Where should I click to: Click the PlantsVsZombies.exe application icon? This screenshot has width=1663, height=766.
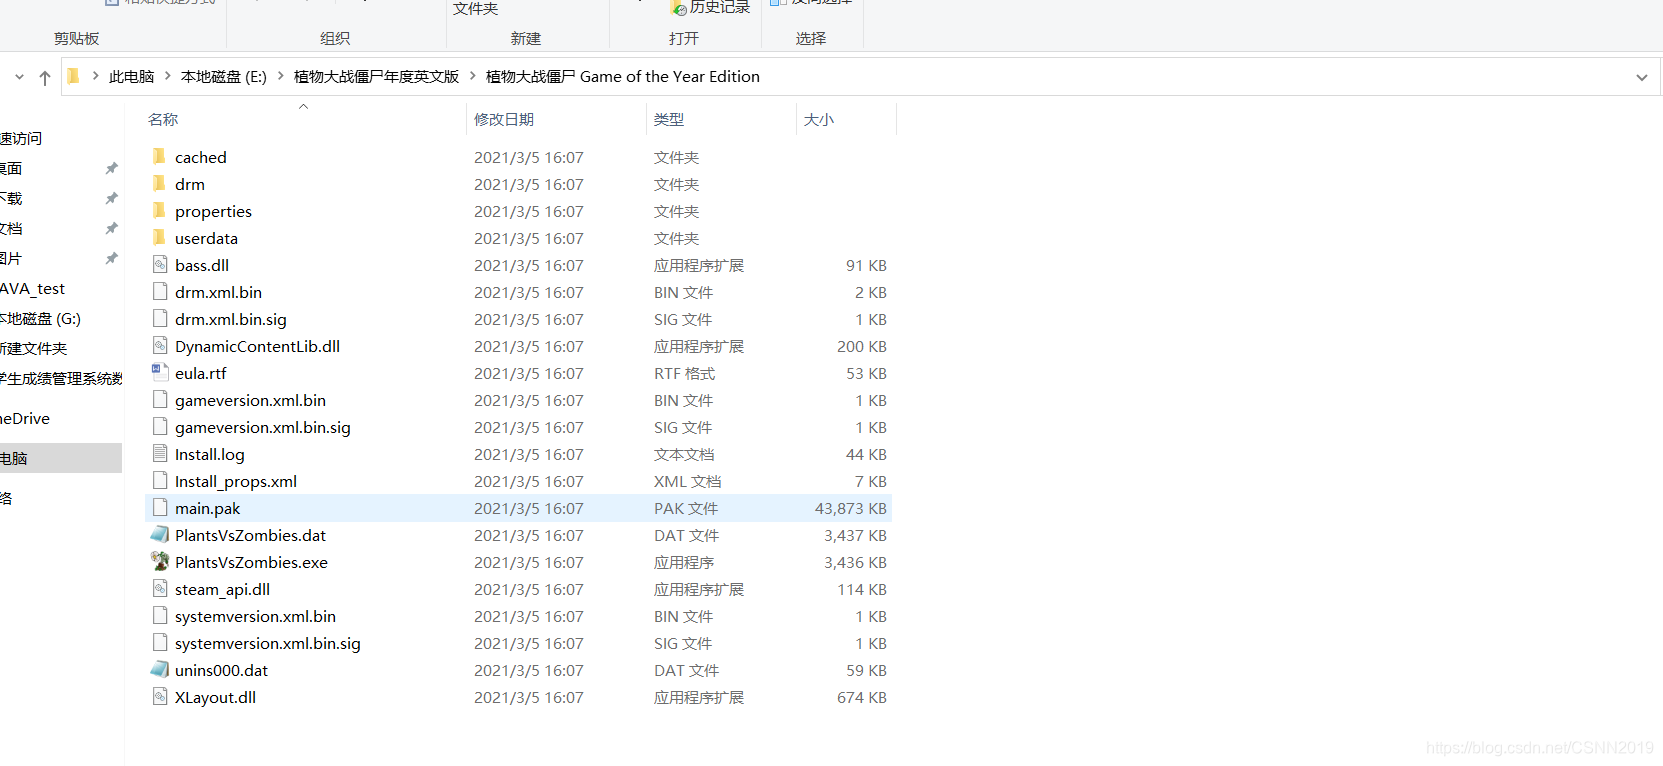(160, 561)
